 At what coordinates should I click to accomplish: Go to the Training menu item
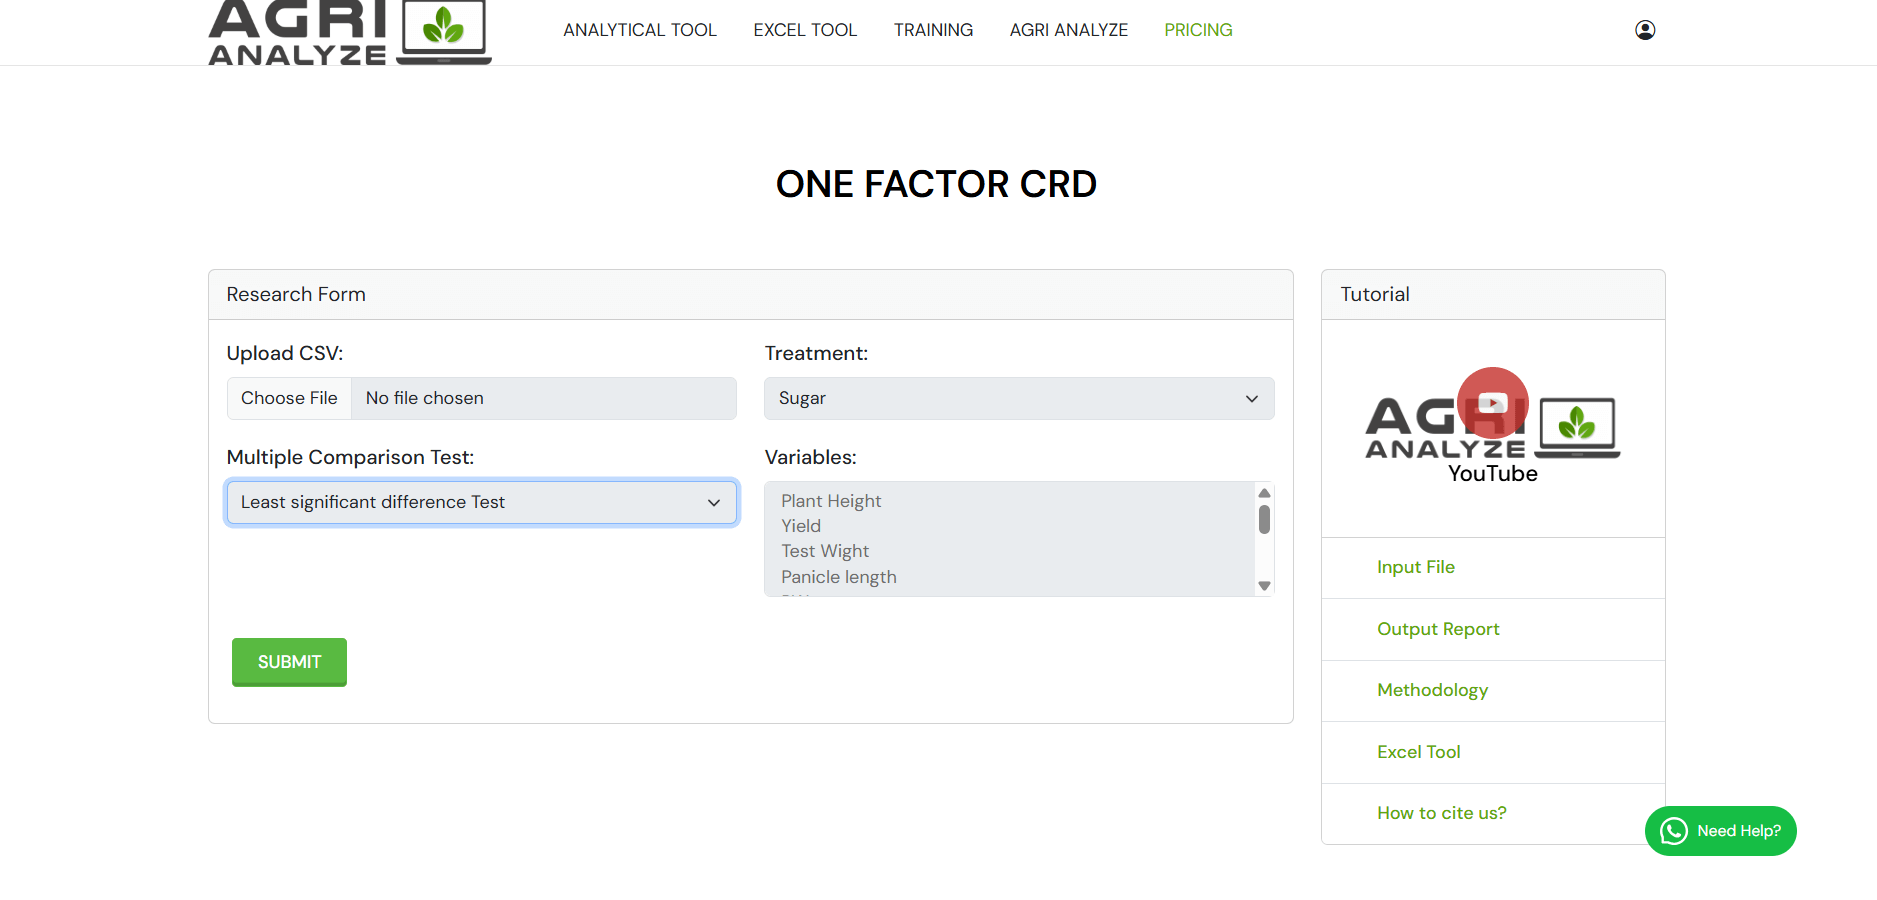tap(932, 30)
